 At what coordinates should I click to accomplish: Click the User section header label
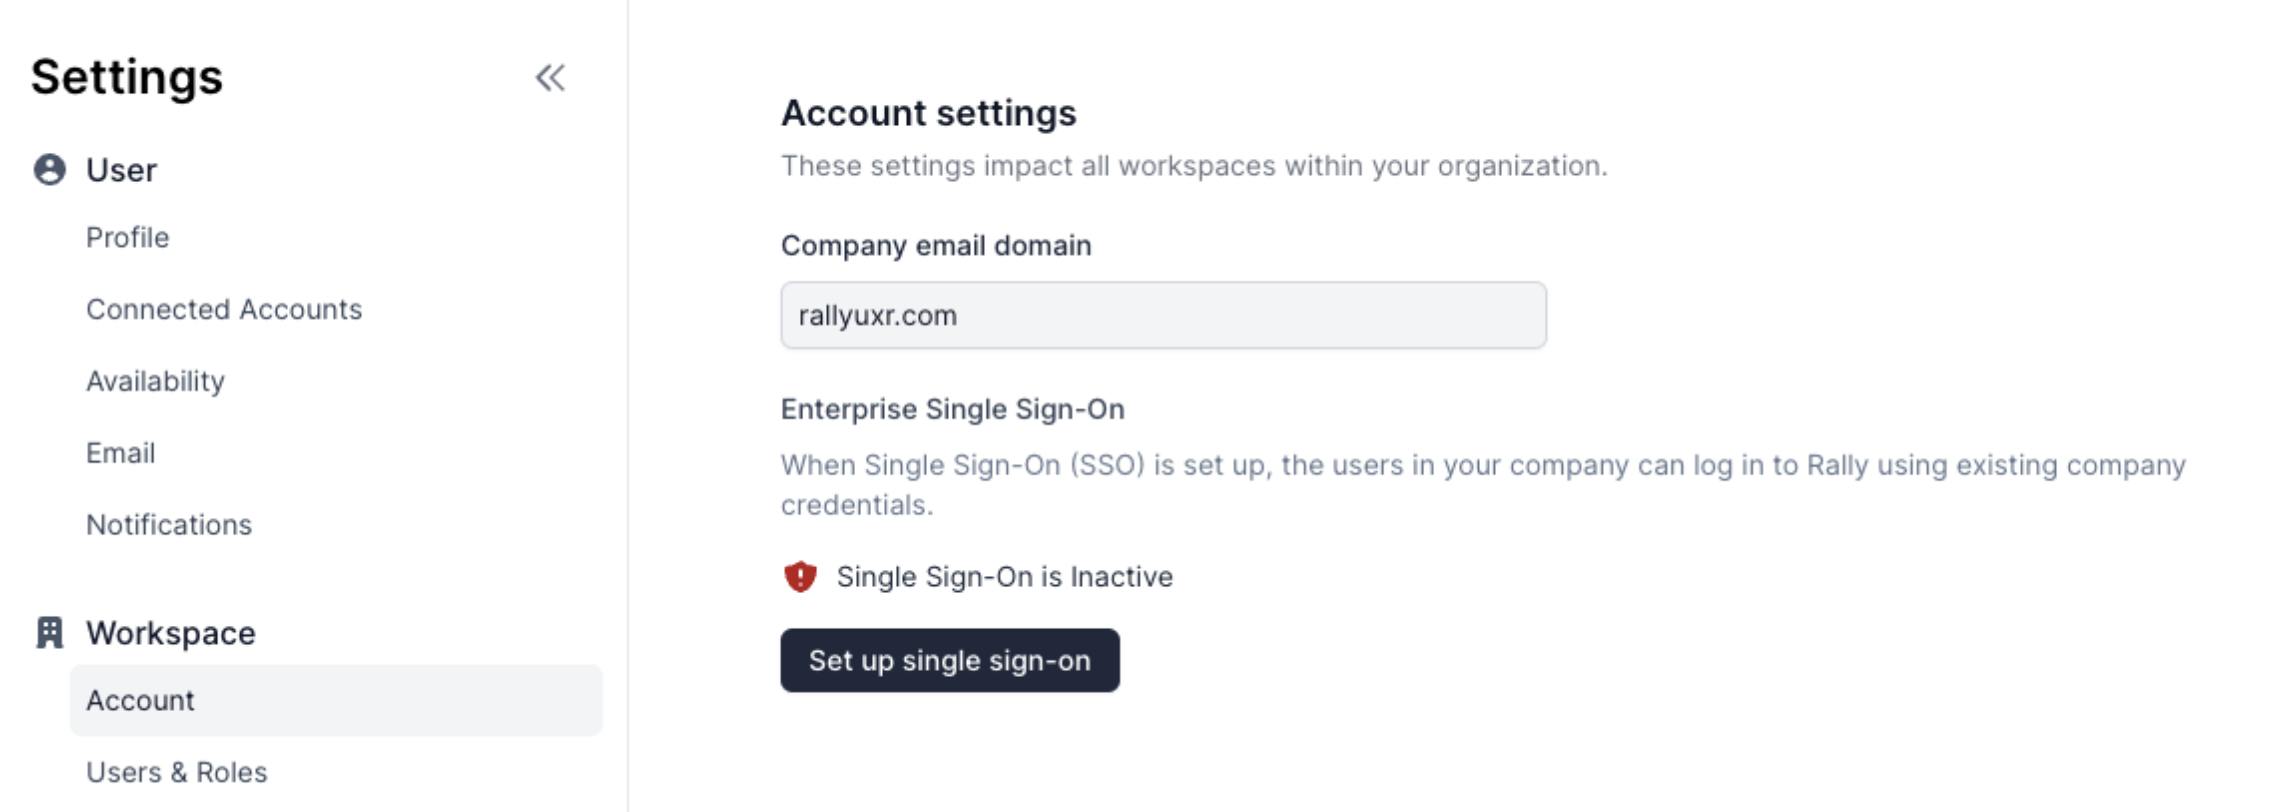121,171
